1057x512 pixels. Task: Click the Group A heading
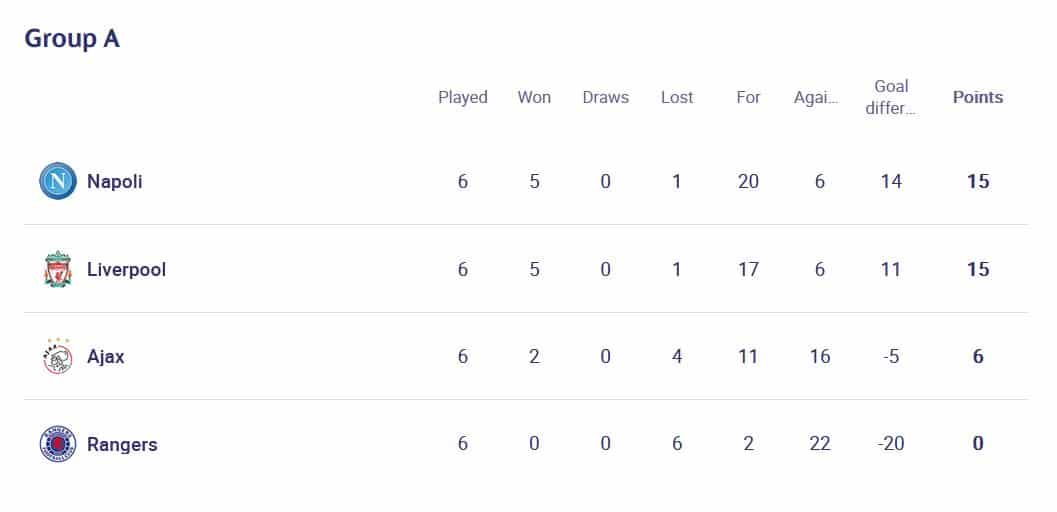pyautogui.click(x=72, y=39)
